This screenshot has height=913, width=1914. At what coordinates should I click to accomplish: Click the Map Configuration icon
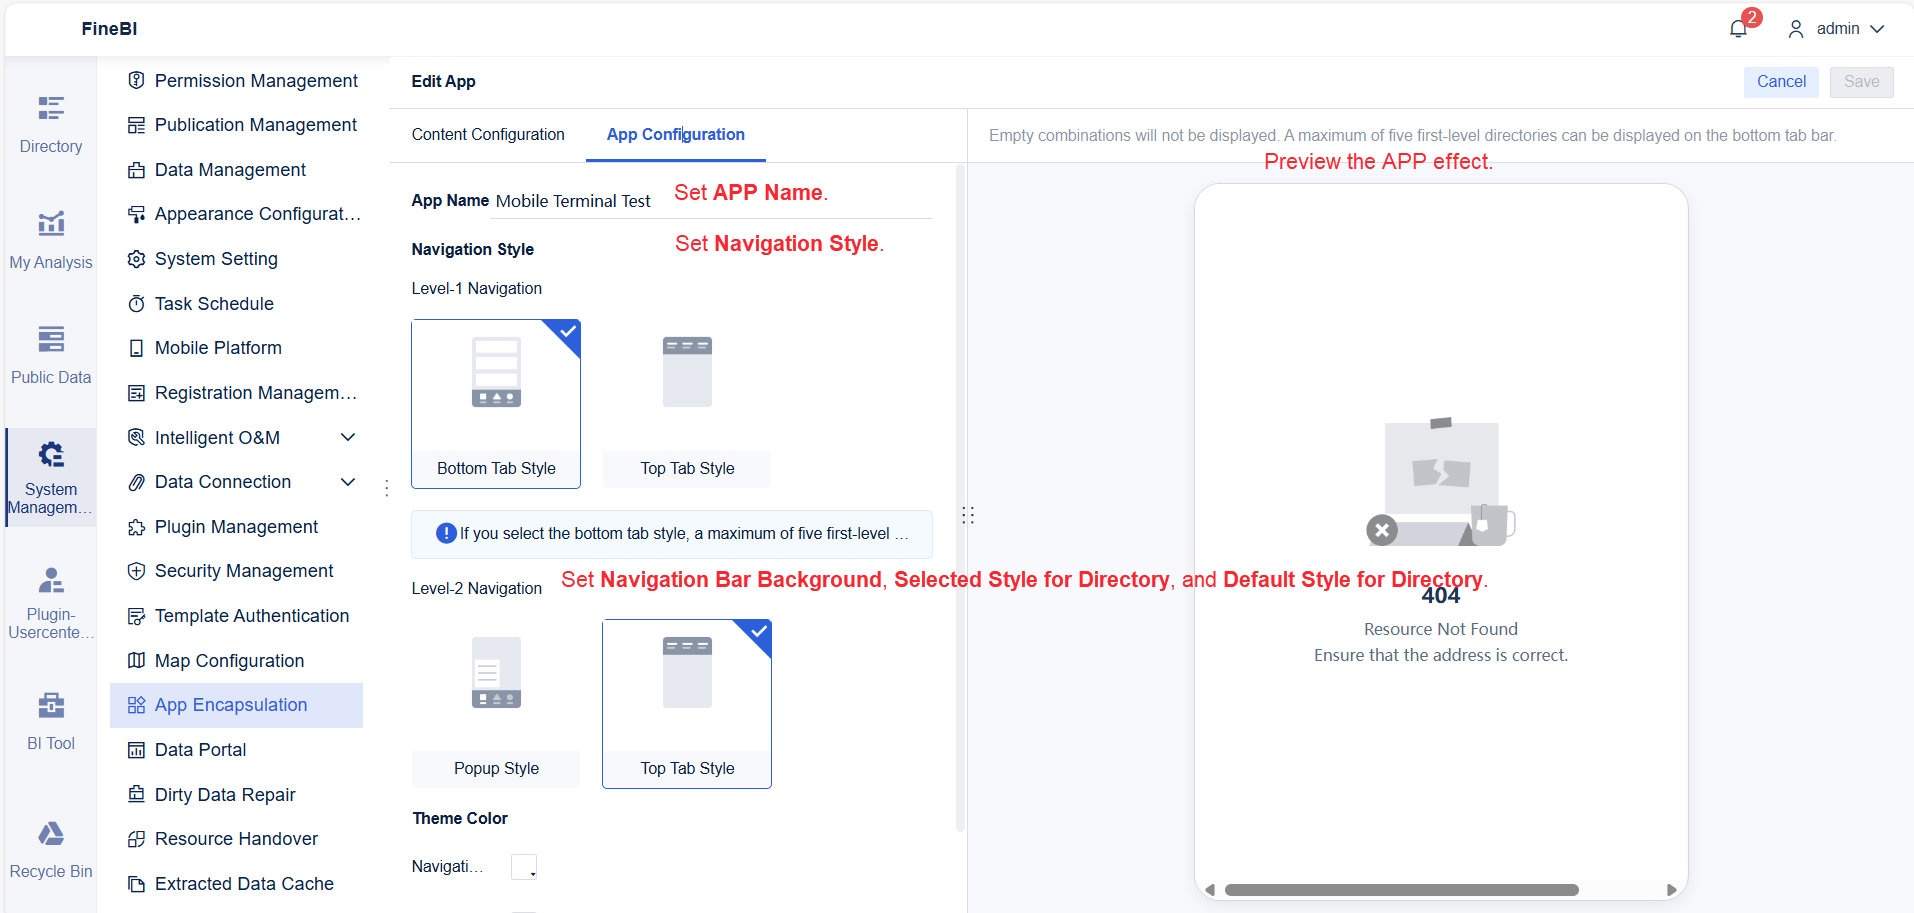pos(137,660)
